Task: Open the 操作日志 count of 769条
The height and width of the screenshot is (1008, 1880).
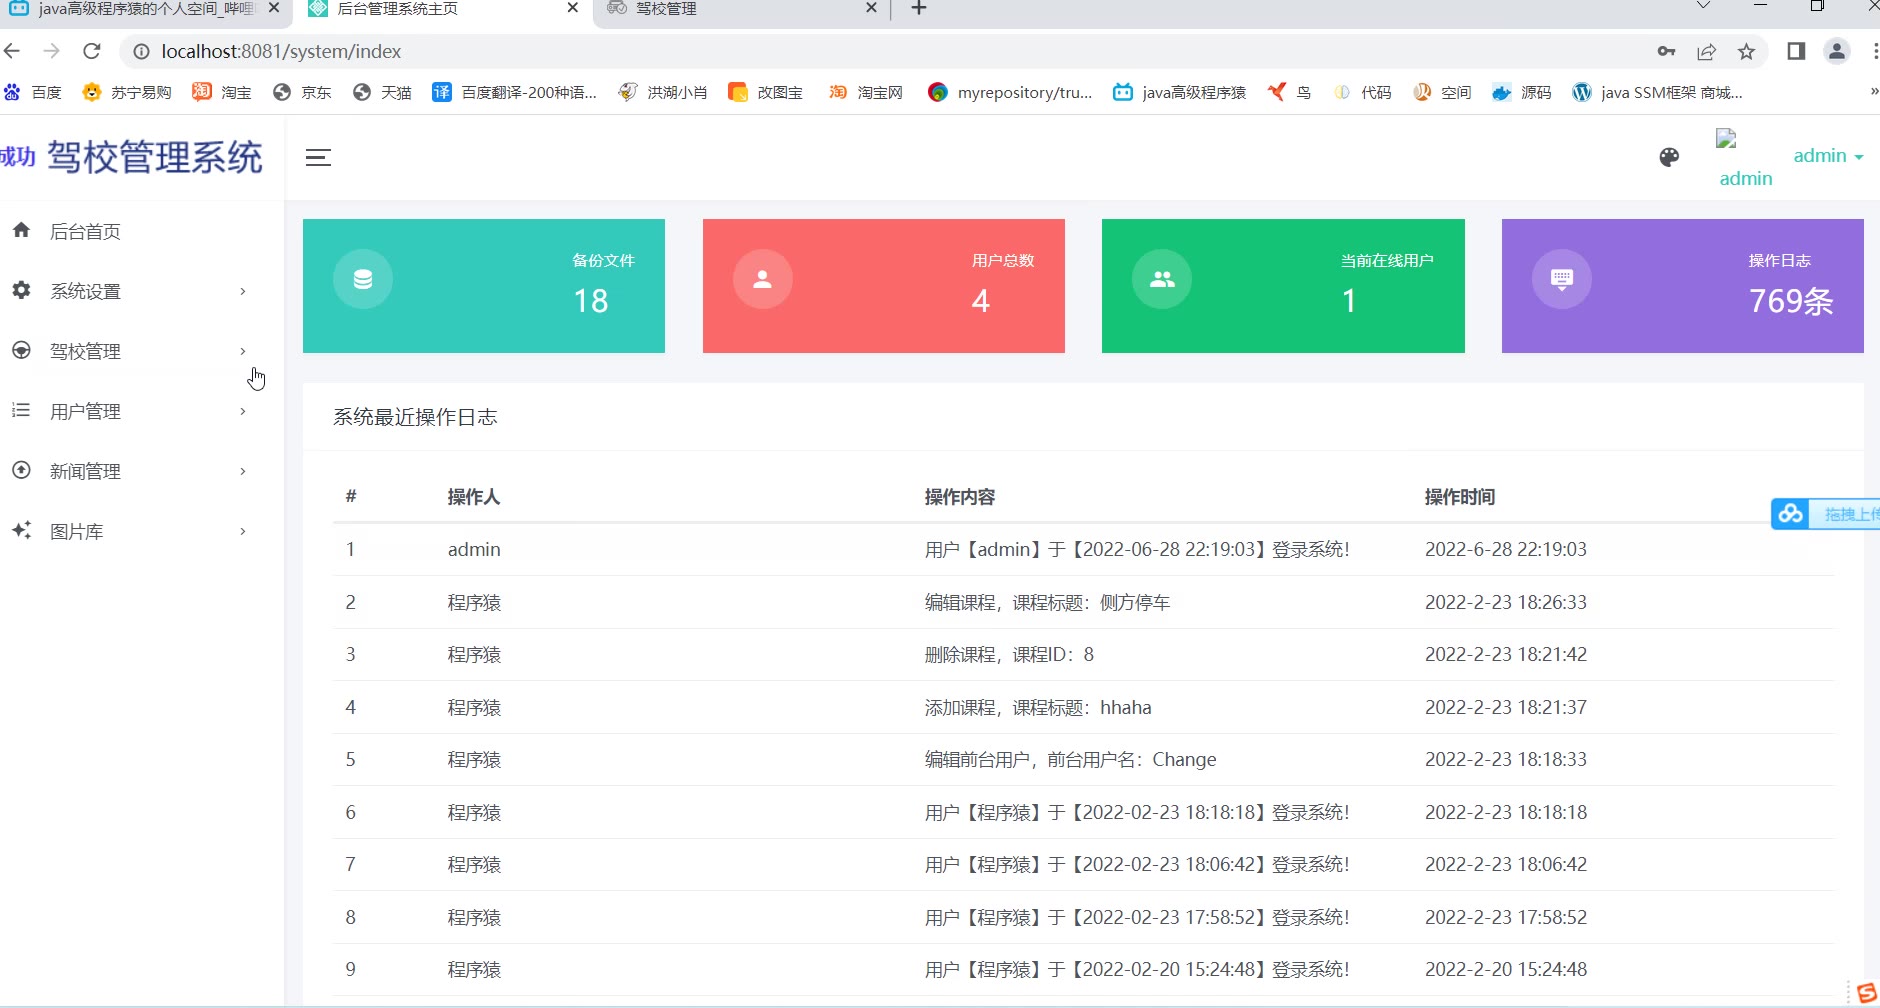Action: [x=1791, y=301]
